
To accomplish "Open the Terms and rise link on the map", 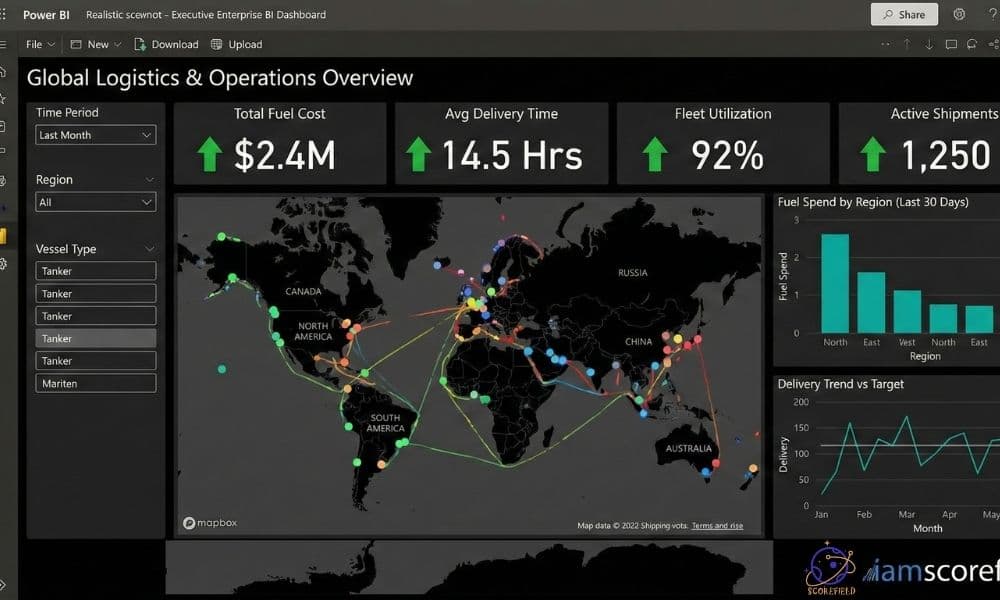I will click(x=717, y=523).
